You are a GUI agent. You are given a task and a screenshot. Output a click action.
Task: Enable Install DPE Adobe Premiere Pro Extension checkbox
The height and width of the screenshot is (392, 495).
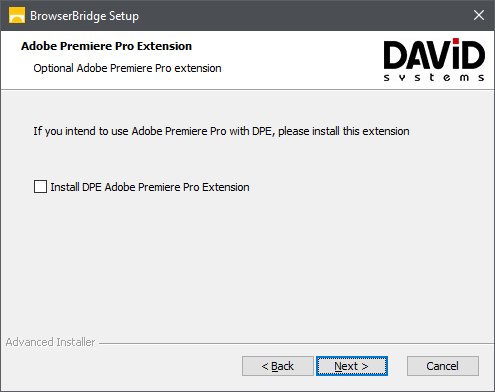40,187
